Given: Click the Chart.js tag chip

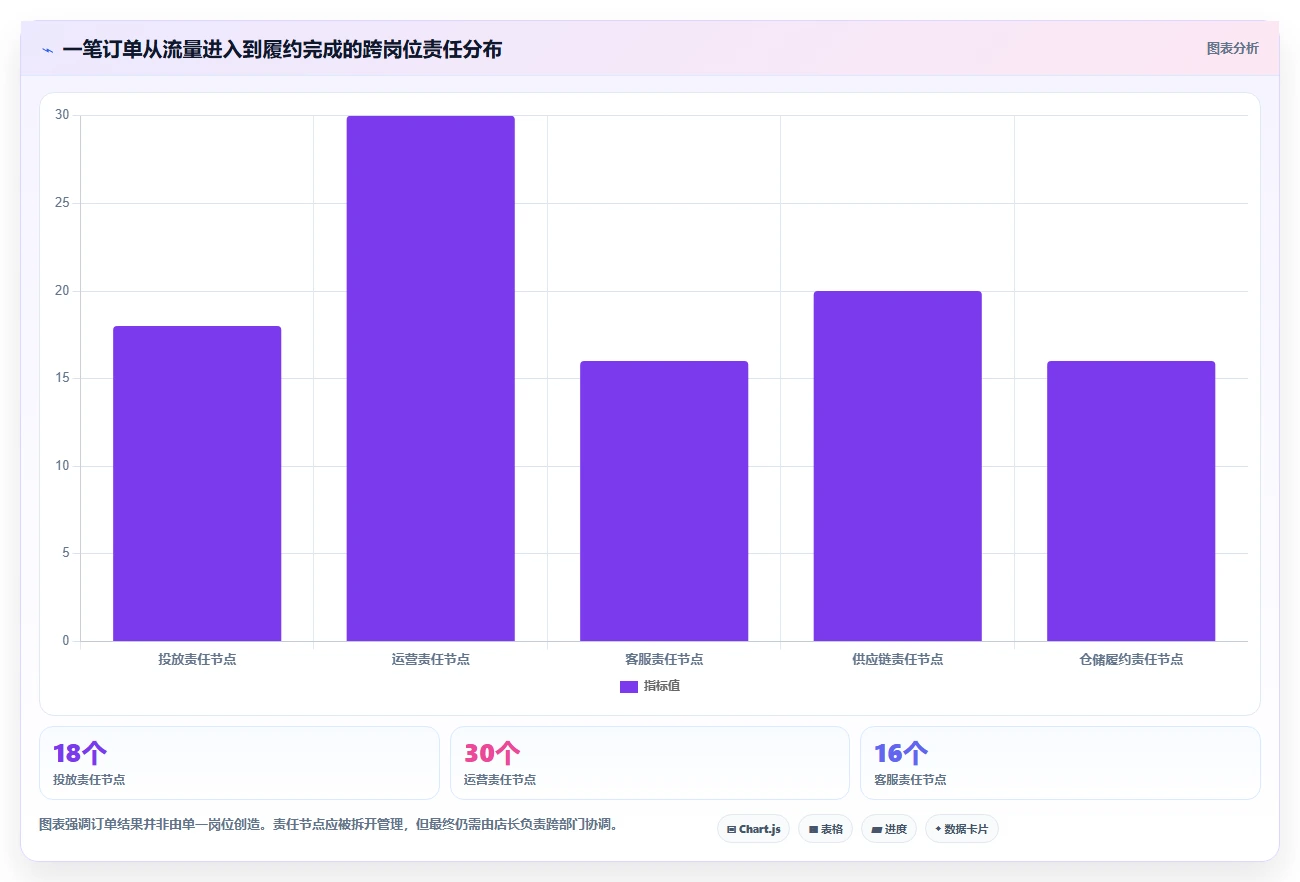Looking at the screenshot, I should (754, 829).
